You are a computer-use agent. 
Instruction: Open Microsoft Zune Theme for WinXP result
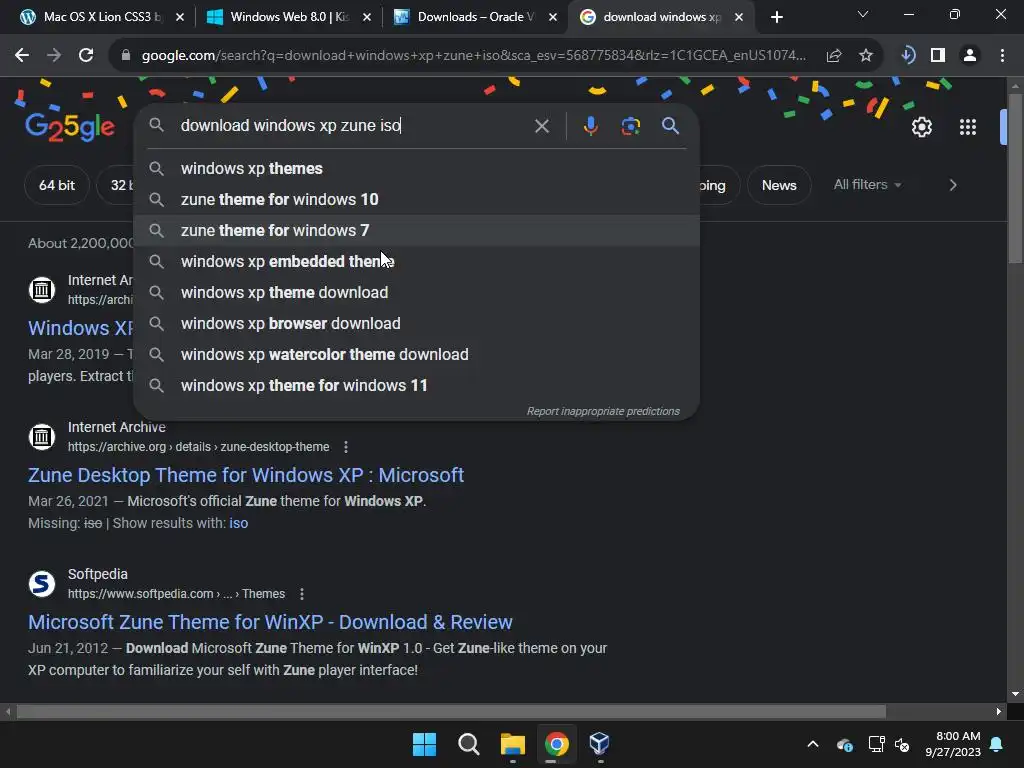click(270, 622)
